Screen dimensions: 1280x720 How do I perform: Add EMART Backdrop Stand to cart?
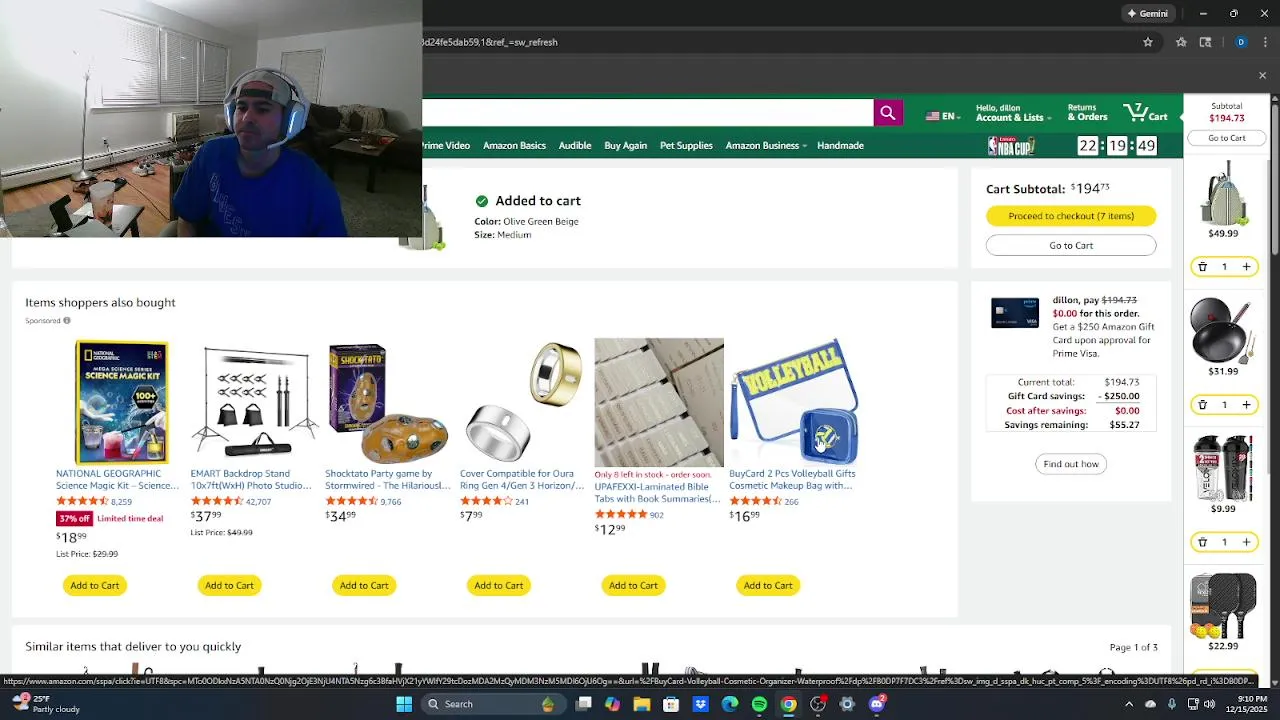[x=229, y=585]
